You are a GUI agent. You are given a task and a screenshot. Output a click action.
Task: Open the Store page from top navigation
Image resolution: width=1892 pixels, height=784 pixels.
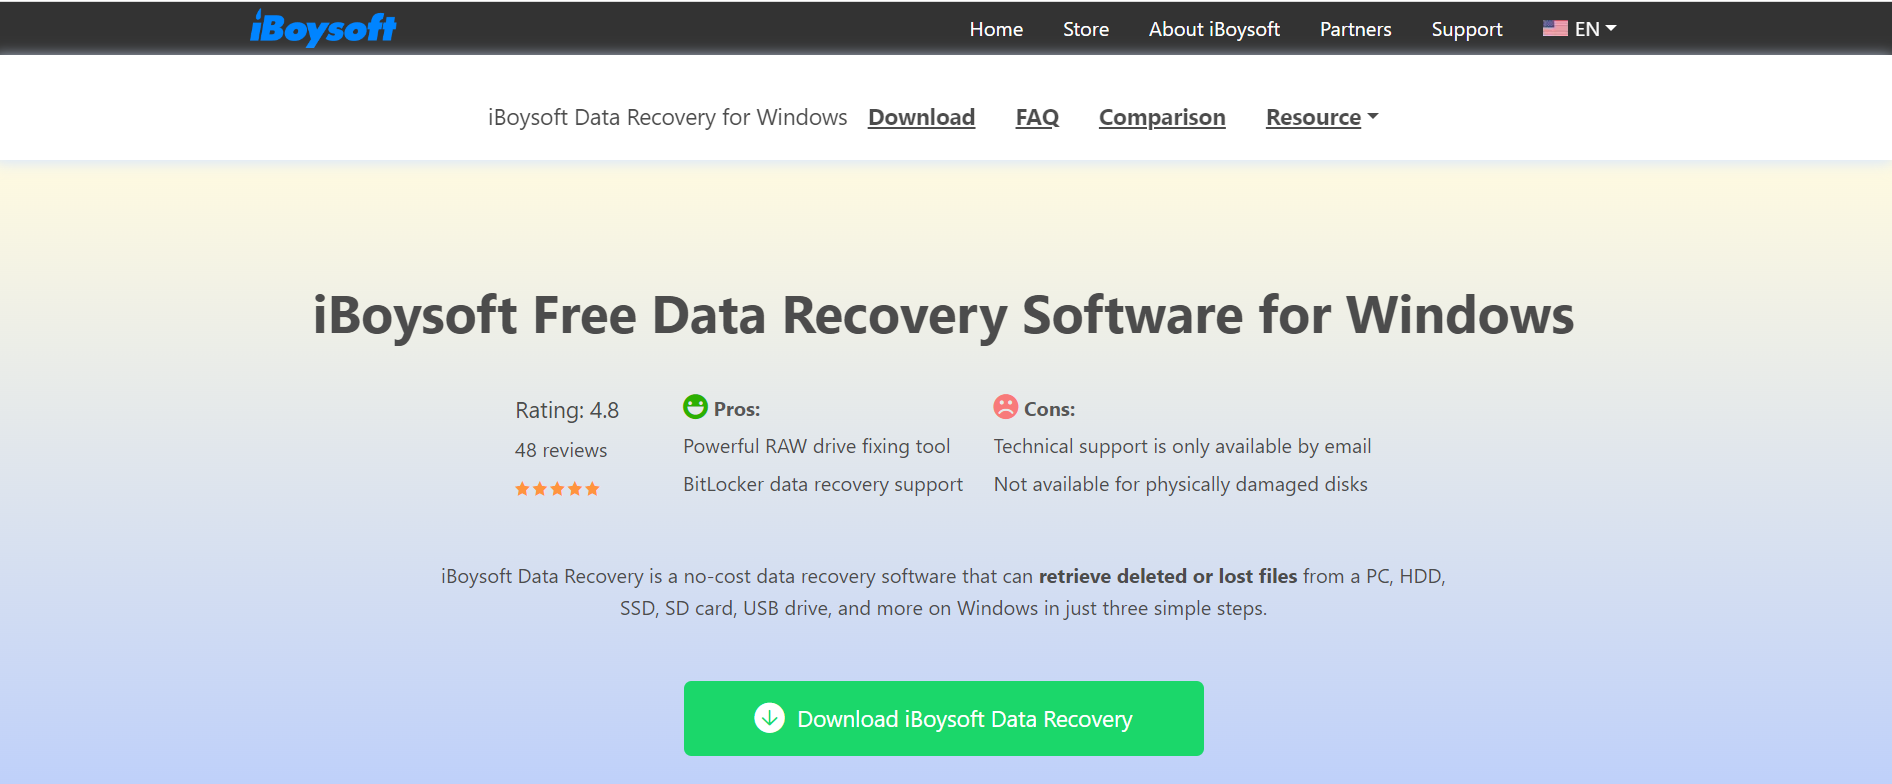1085,29
